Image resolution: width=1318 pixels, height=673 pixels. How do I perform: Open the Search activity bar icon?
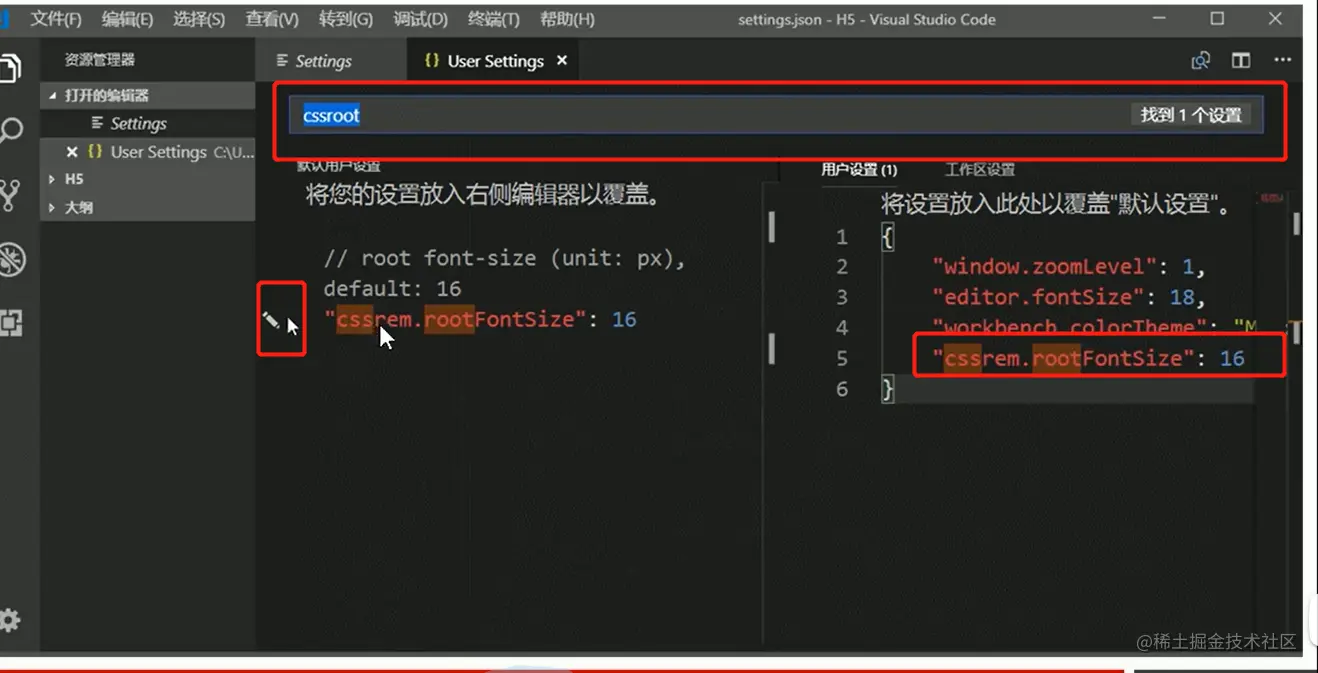(x=10, y=131)
